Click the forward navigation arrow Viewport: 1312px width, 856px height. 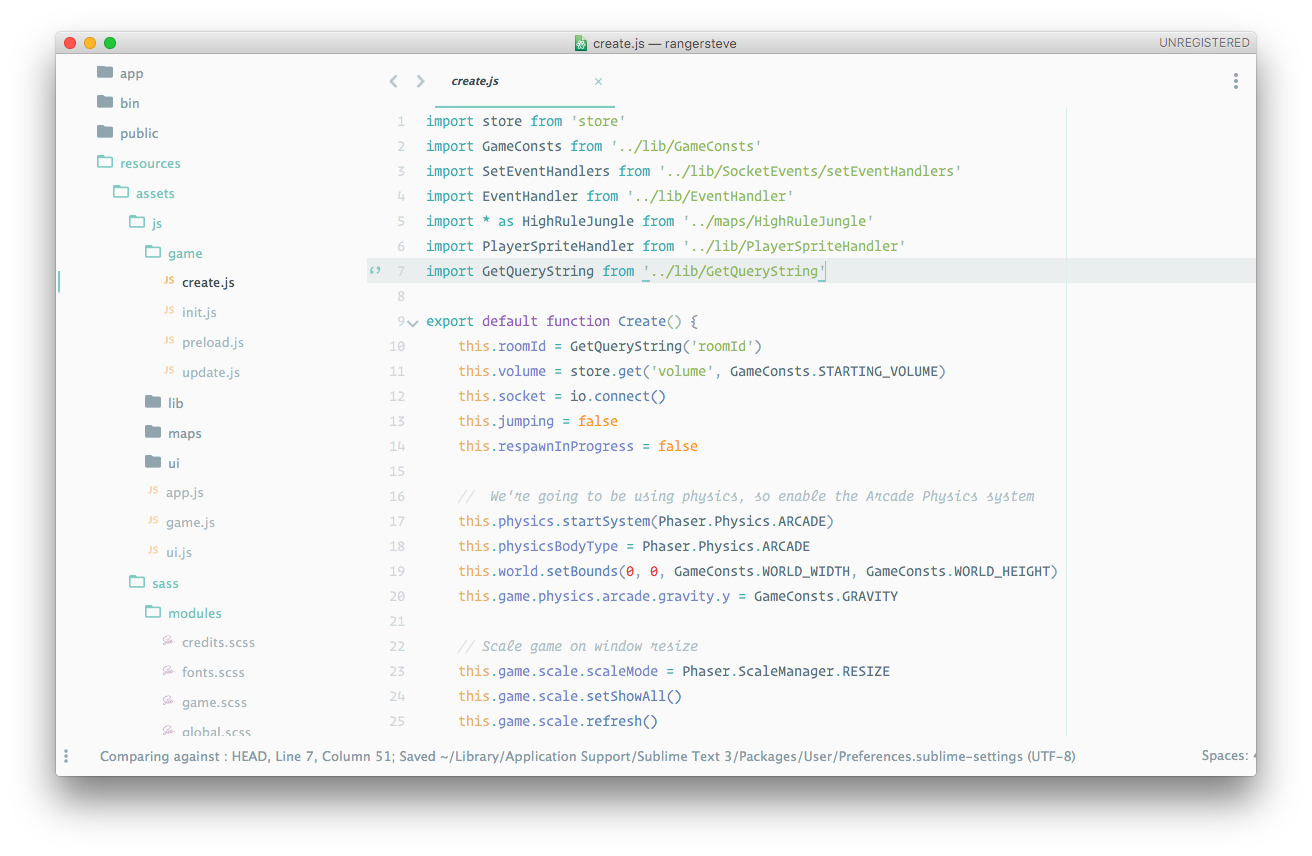(x=420, y=81)
